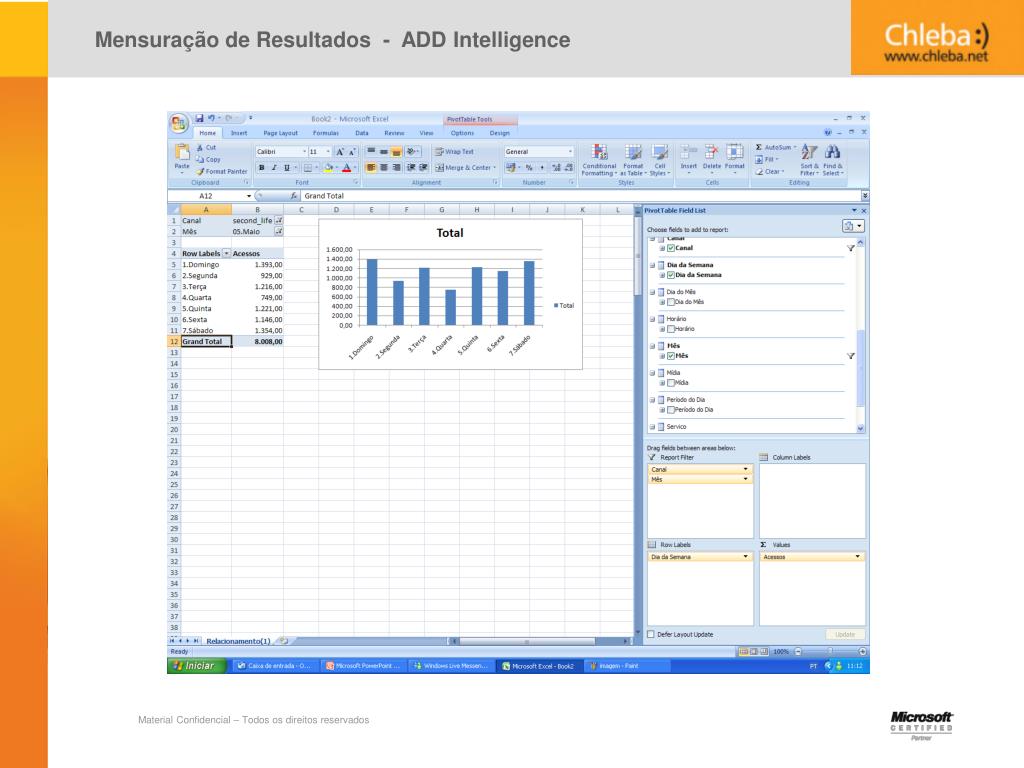Open Canal filter dropdown in cell B1
Viewport: 1024px width, 768px height.
pos(279,221)
